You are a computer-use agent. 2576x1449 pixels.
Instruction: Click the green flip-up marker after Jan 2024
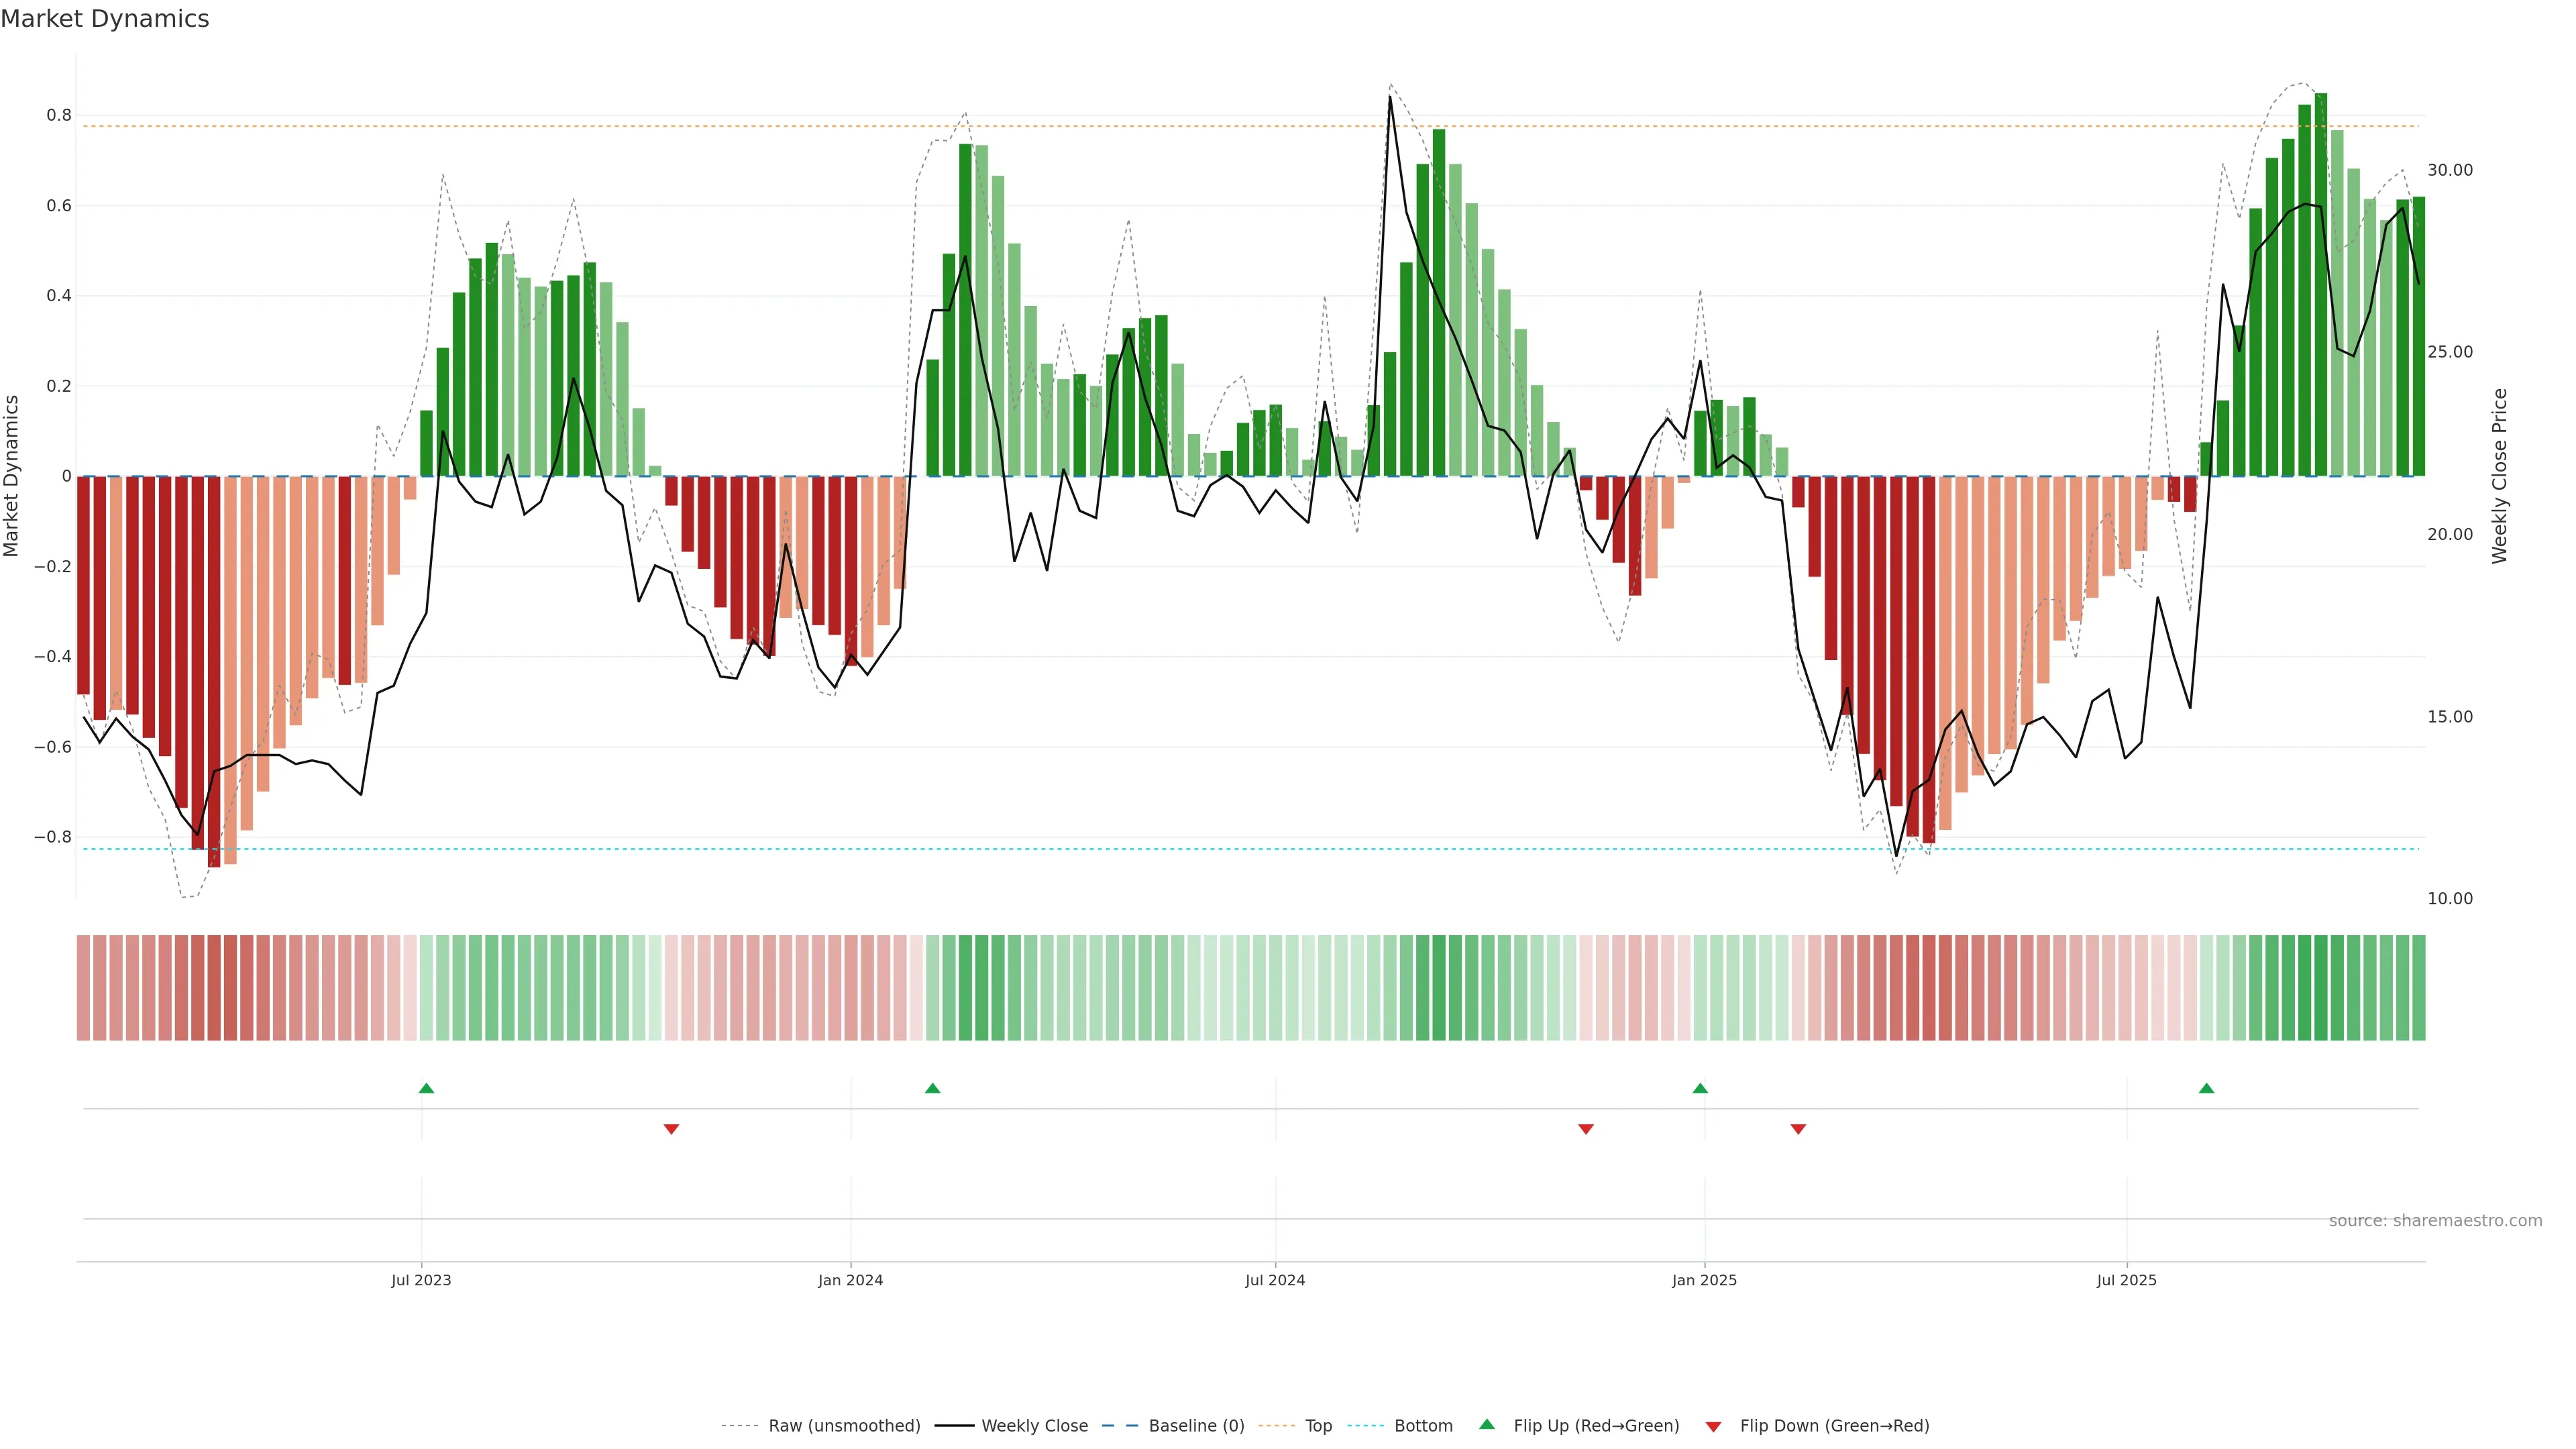click(x=932, y=1088)
